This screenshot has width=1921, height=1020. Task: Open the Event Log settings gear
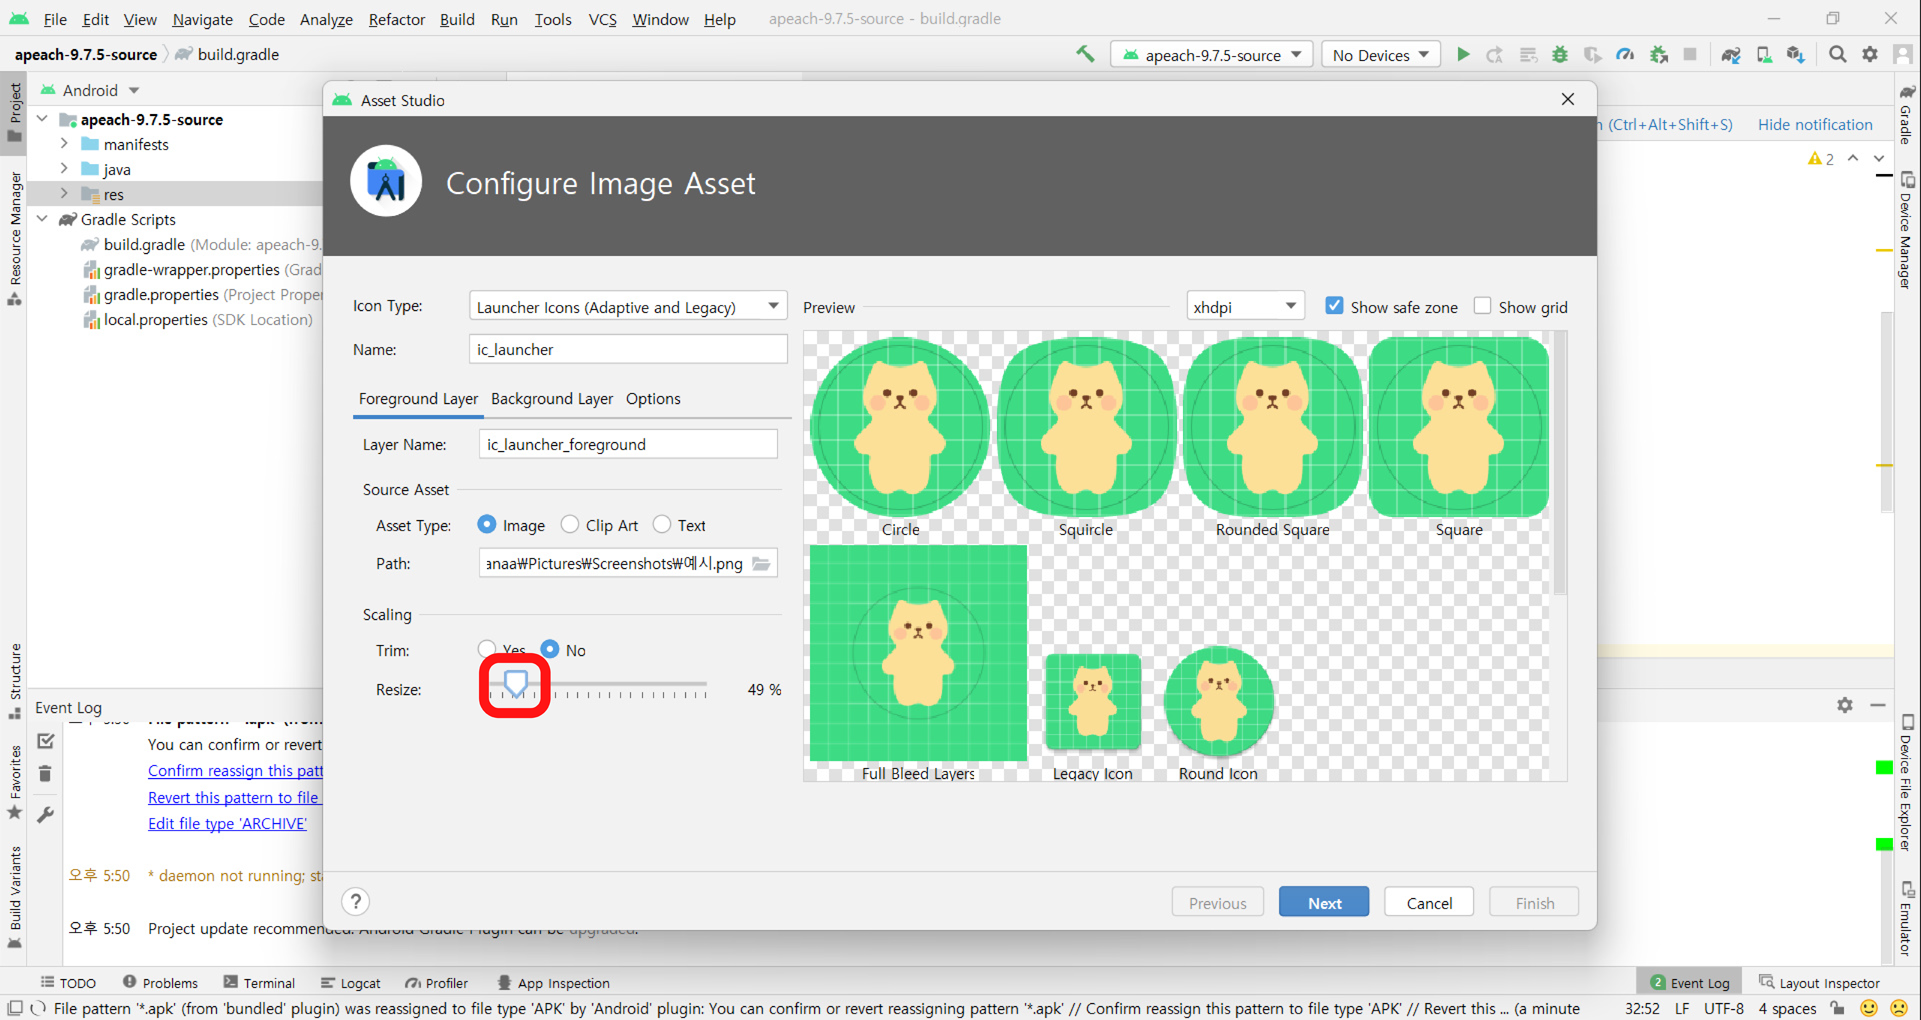point(1845,705)
